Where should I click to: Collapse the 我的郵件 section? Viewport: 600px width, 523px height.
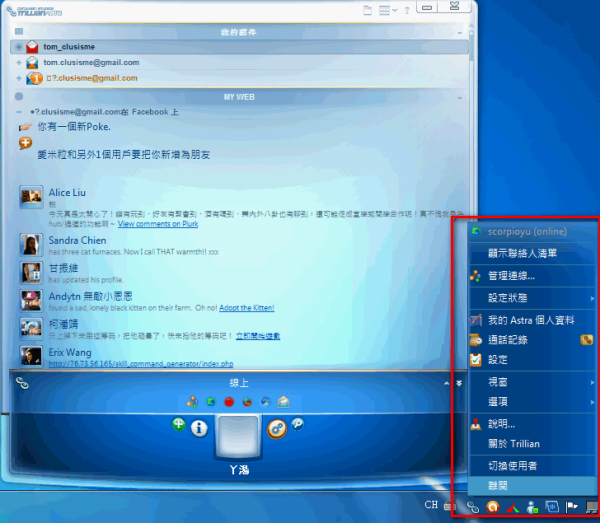[x=459, y=33]
